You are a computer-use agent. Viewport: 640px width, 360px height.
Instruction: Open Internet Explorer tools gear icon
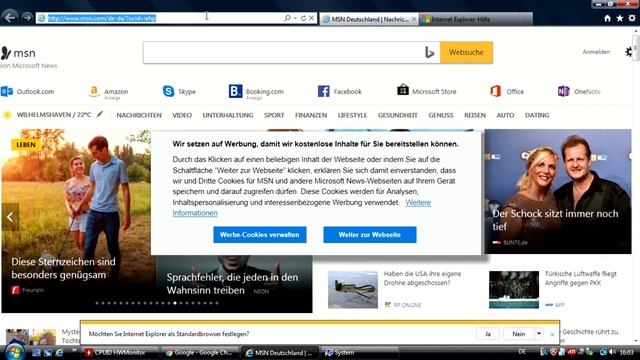(x=632, y=18)
